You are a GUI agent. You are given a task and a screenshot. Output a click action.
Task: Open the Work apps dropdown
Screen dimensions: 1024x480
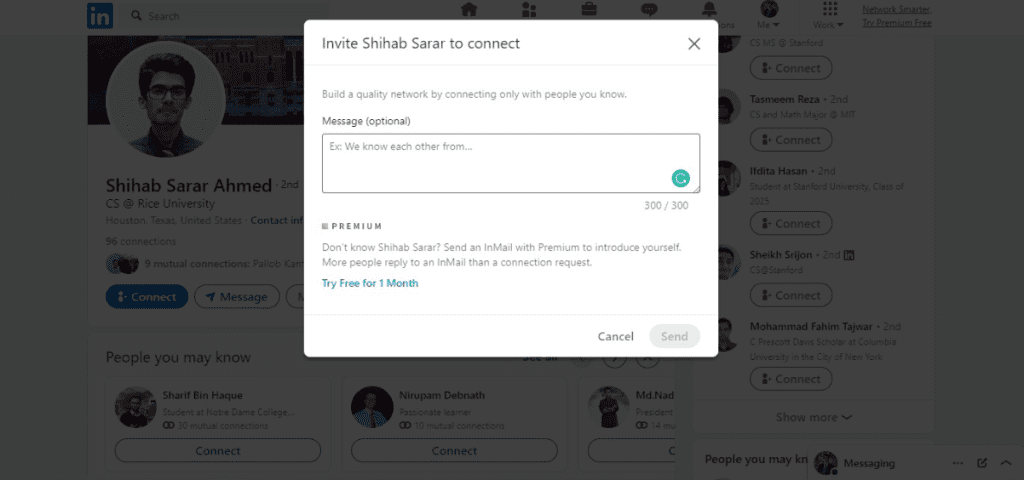[x=829, y=14]
